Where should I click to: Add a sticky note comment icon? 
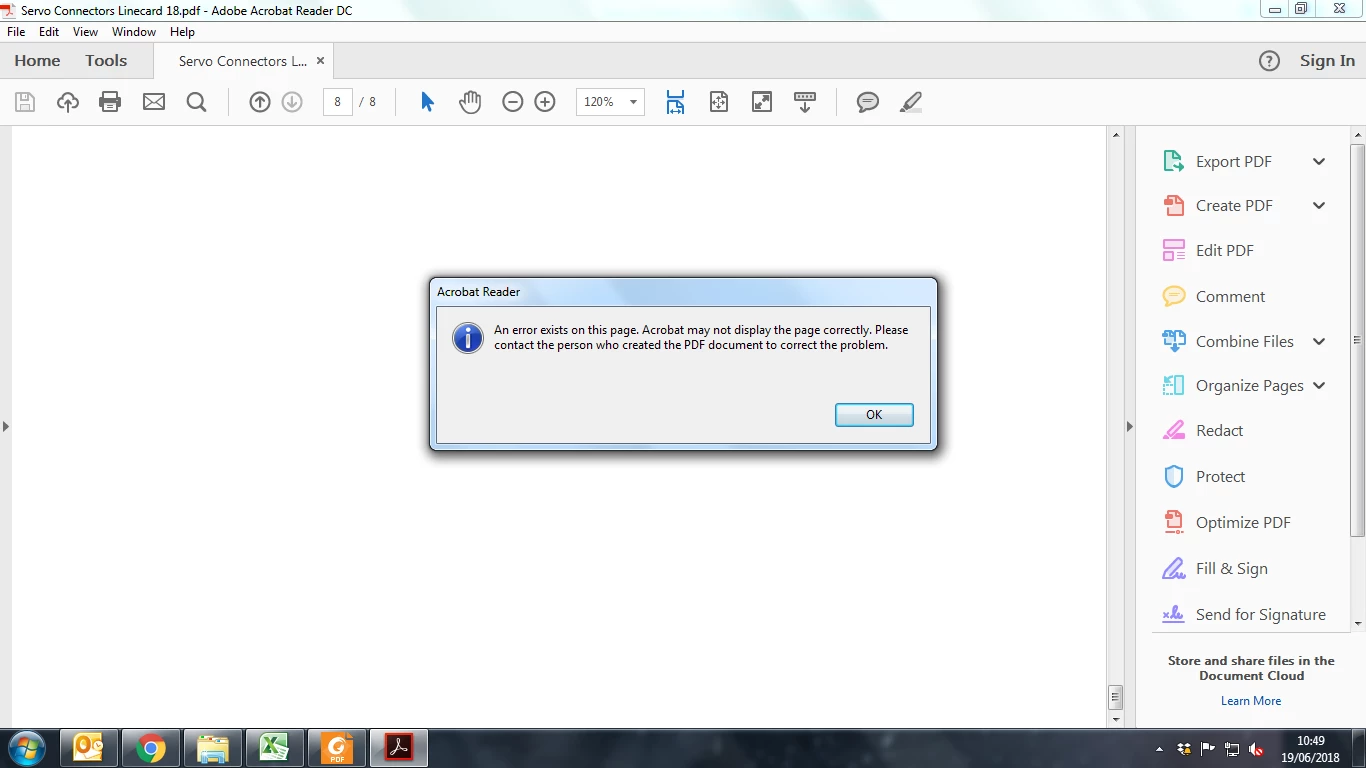(868, 102)
